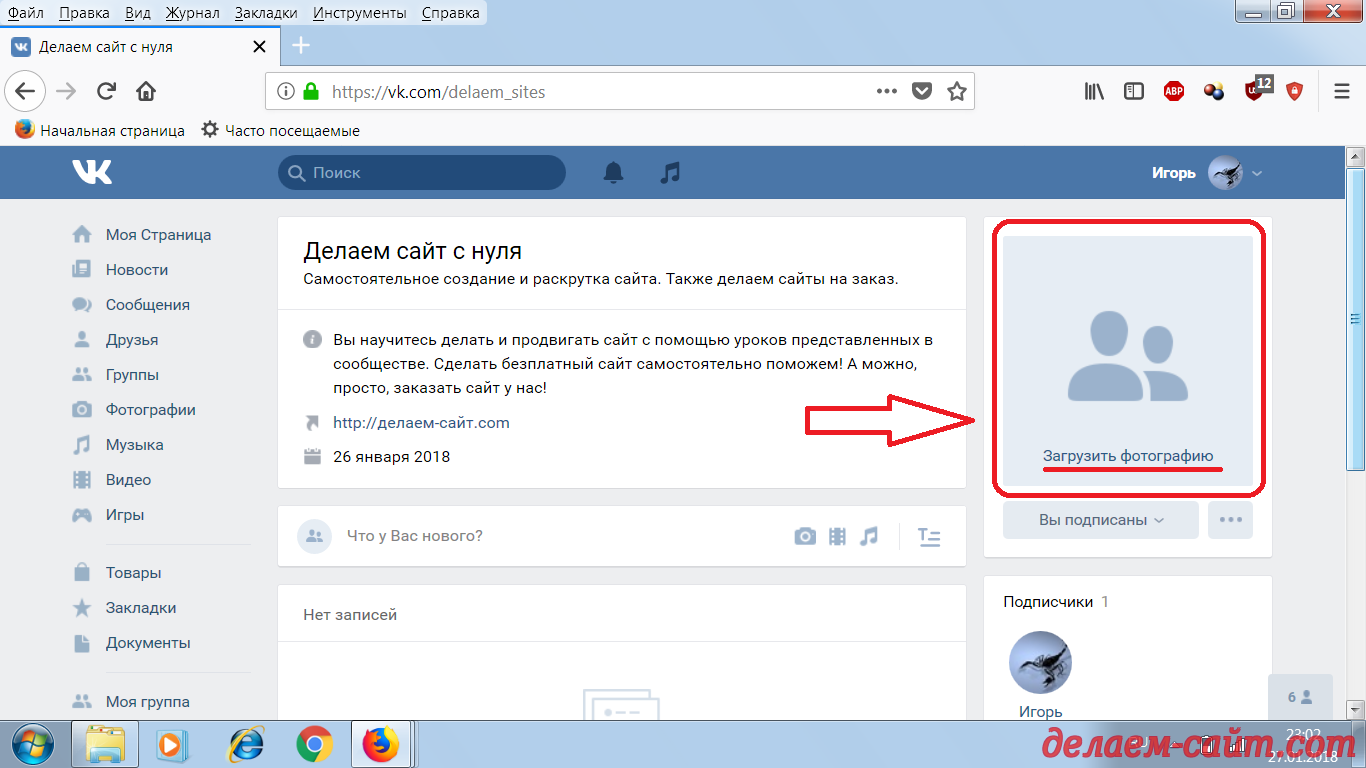Open the community three-dot actions menu
This screenshot has height=768, width=1366.
[1230, 520]
